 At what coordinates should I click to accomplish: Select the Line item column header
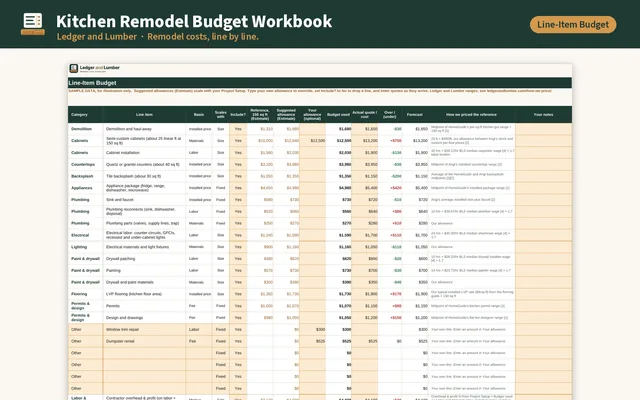point(144,115)
